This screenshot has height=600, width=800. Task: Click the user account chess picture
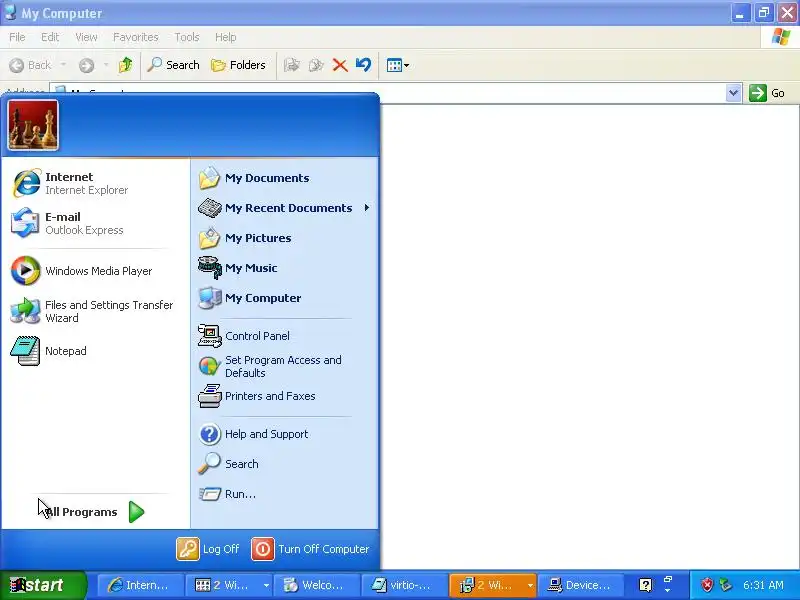point(33,126)
